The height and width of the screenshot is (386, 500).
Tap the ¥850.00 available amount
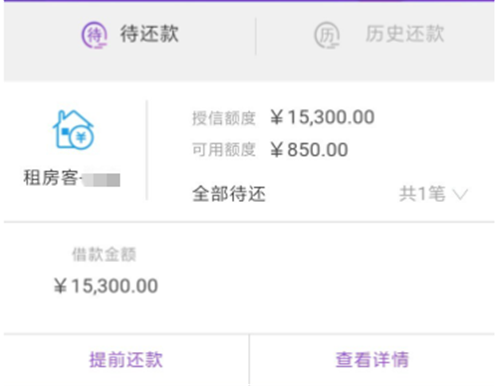tap(309, 149)
